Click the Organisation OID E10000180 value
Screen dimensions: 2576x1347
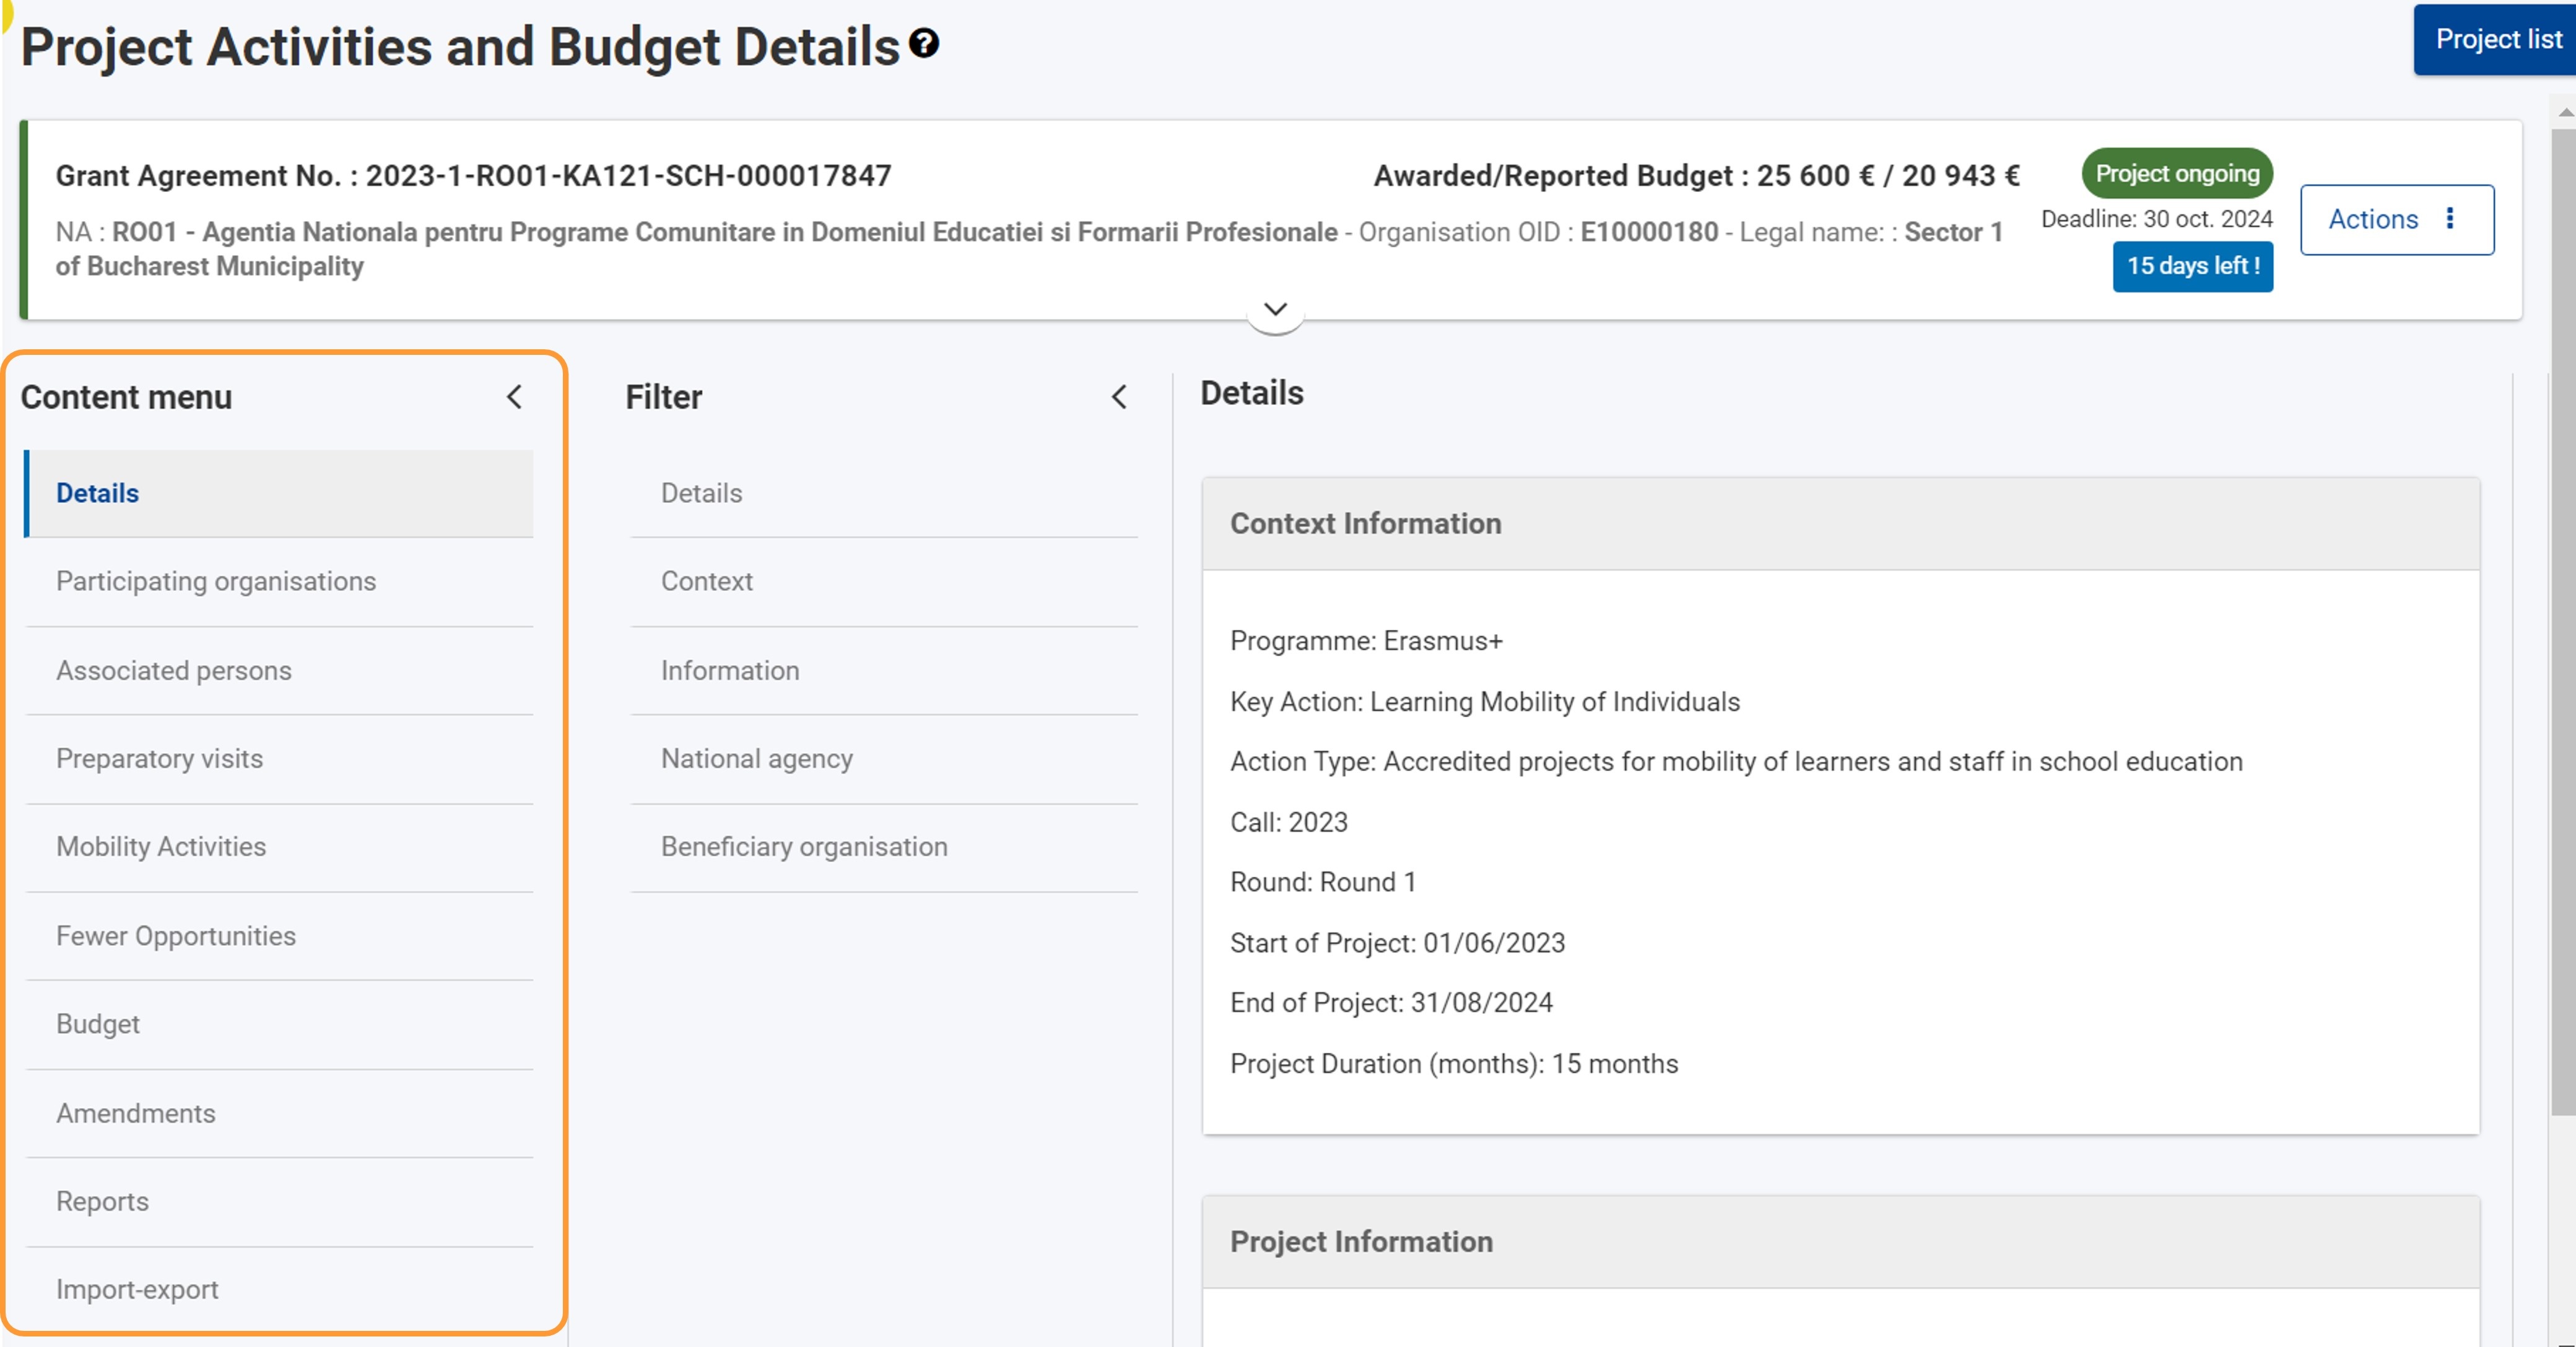point(1649,232)
